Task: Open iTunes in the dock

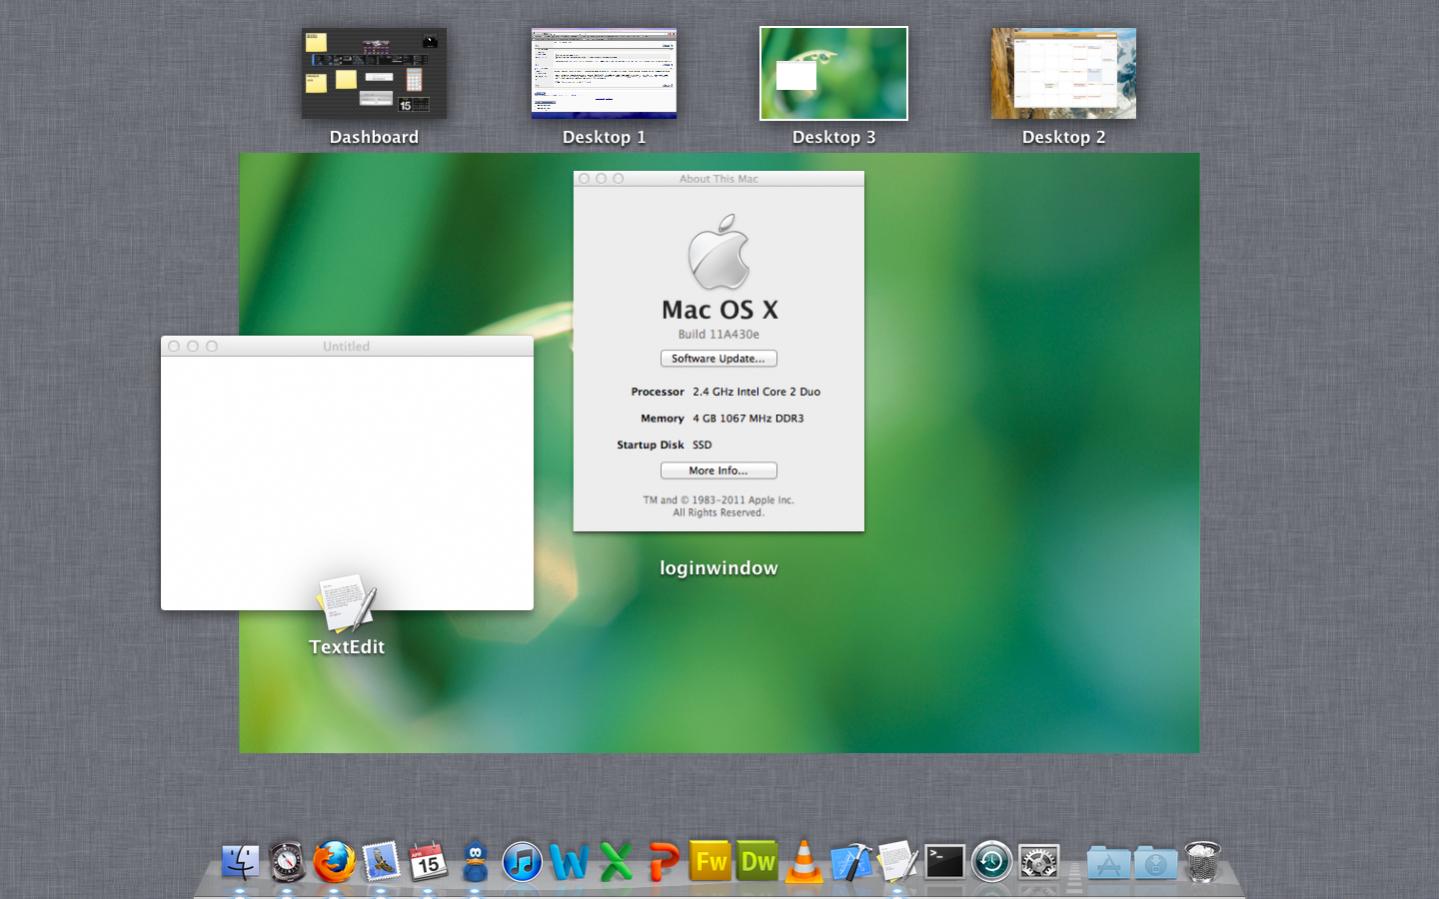Action: click(x=521, y=862)
